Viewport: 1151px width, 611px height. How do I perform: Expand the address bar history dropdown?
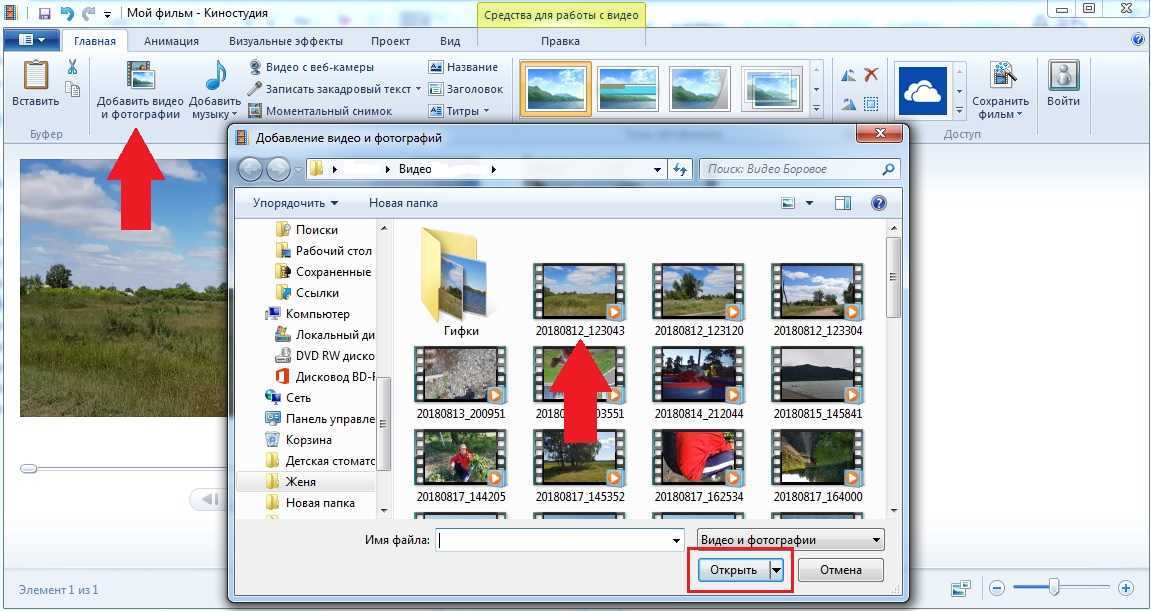point(658,170)
